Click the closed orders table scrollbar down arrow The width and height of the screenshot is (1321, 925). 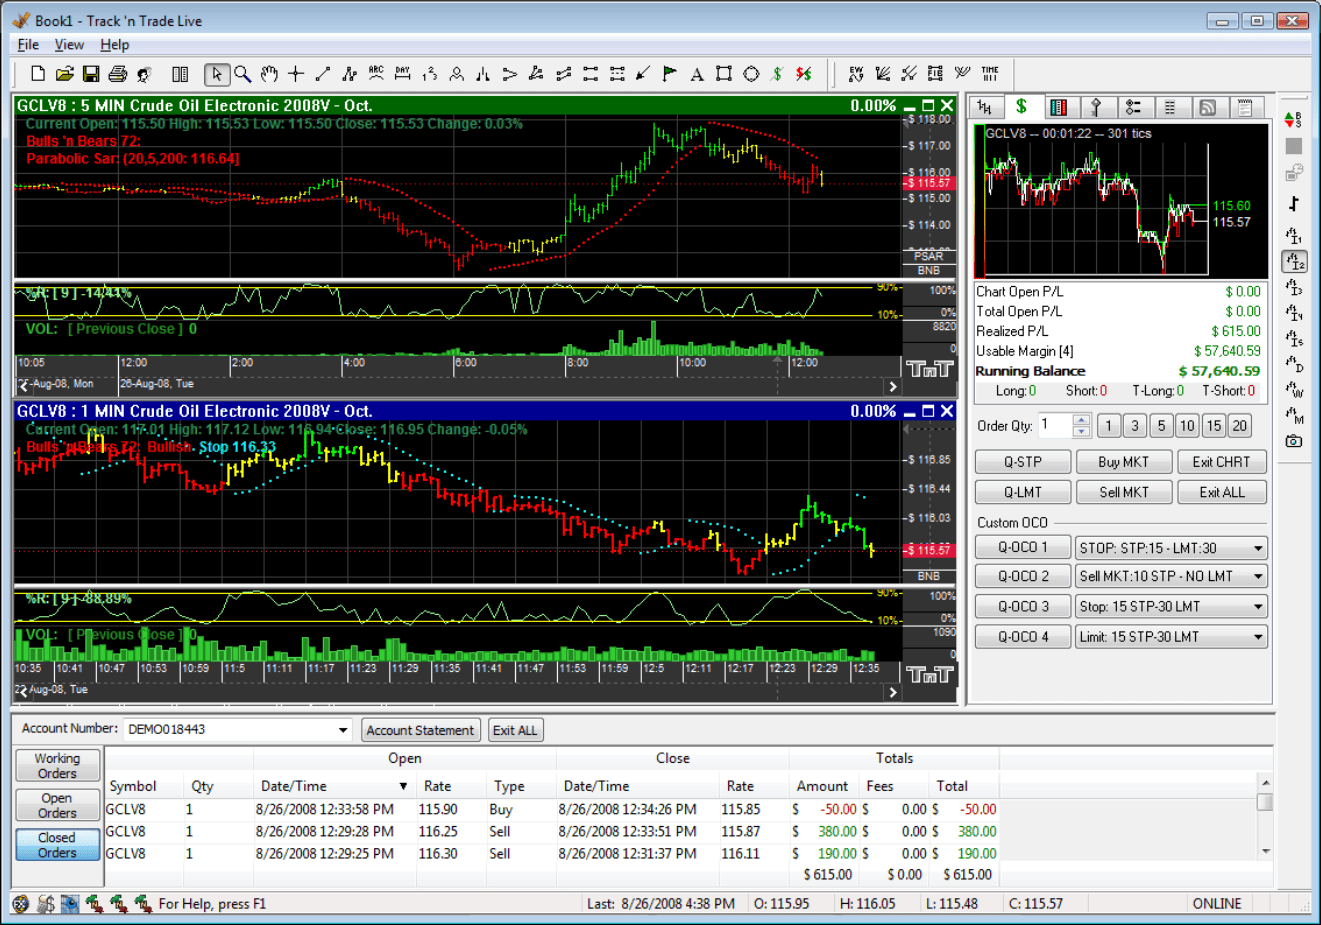pos(1265,852)
